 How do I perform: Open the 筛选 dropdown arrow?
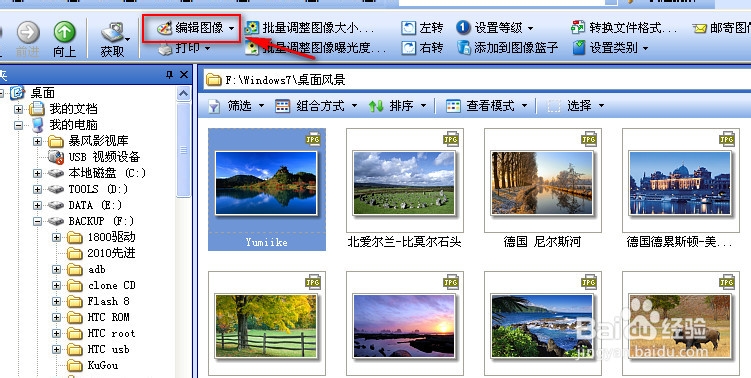pos(262,106)
